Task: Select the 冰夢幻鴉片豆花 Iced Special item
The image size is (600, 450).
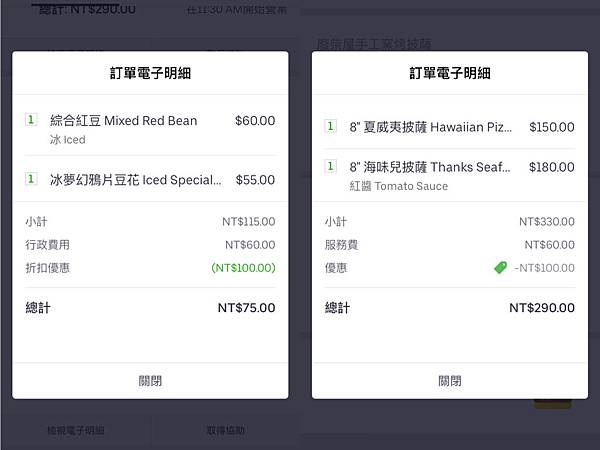Action: click(x=136, y=180)
